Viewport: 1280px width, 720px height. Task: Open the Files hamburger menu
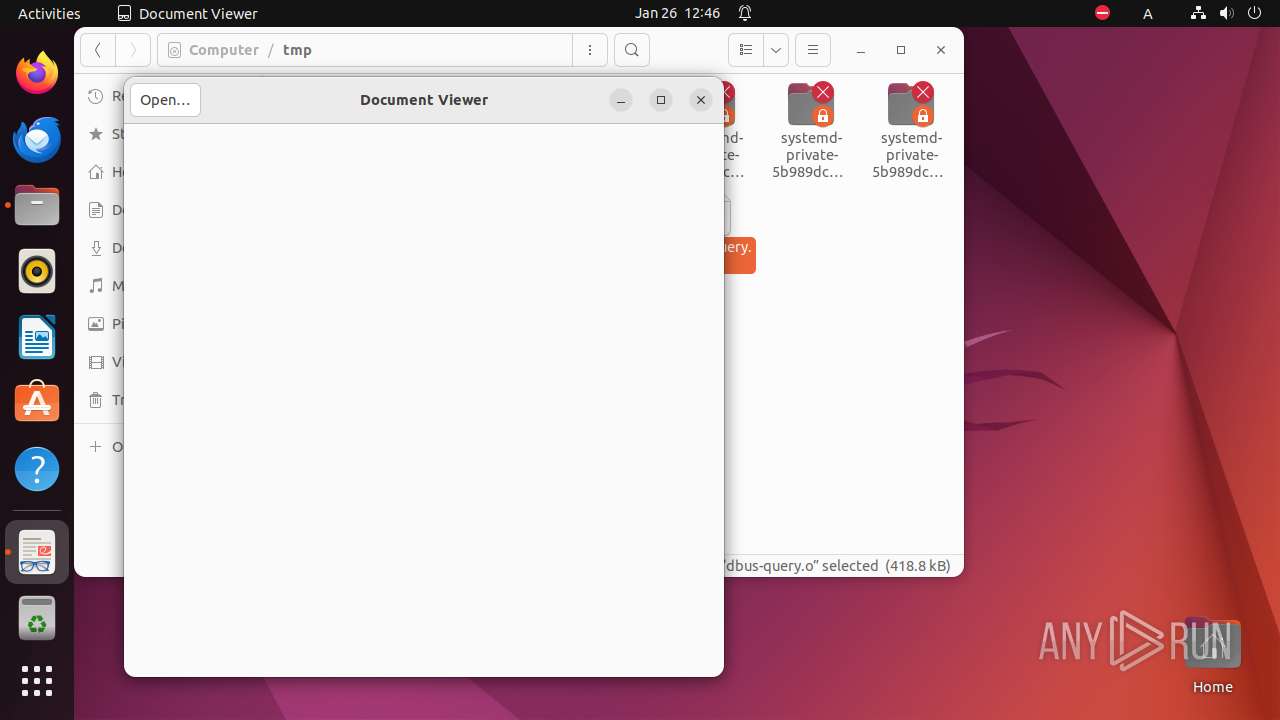click(813, 50)
